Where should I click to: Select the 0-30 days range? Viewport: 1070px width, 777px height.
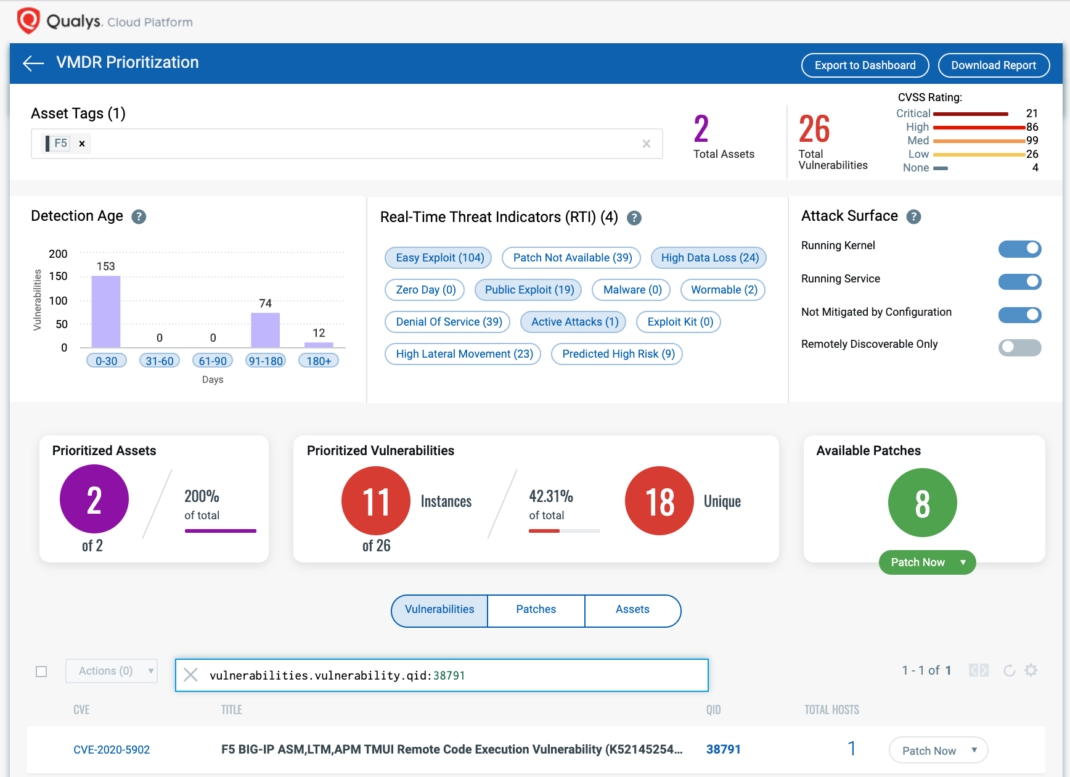106,361
